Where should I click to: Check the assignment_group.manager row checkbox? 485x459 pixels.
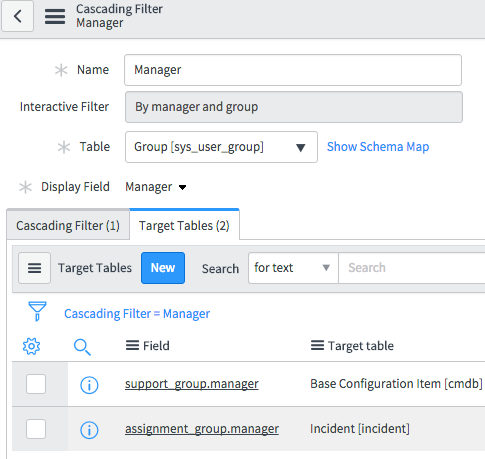click(36, 429)
